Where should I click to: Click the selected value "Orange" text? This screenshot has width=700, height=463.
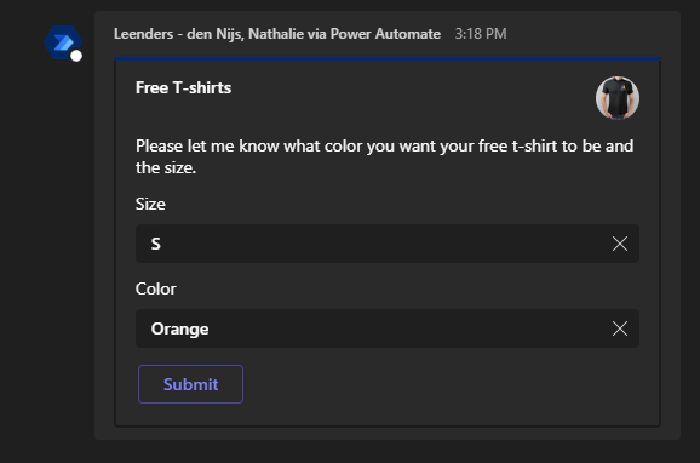[180, 329]
